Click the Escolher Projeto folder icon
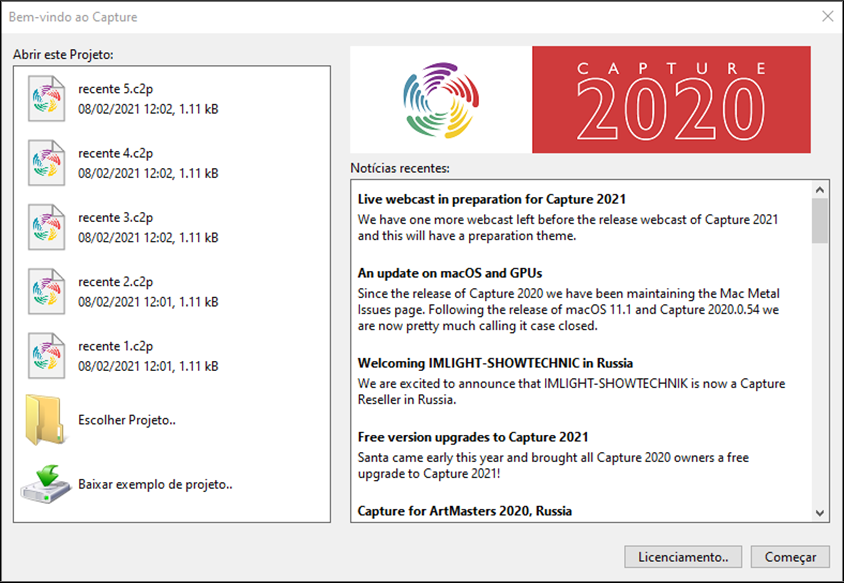The height and width of the screenshot is (583, 844). click(x=45, y=420)
